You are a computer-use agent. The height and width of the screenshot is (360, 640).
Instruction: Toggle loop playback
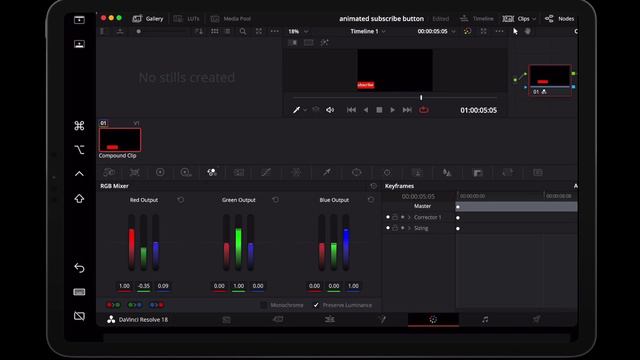(424, 110)
